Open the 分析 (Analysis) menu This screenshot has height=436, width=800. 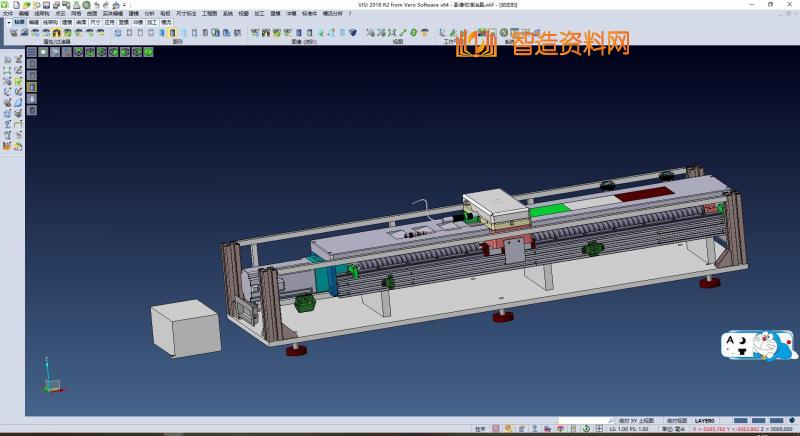tap(149, 13)
